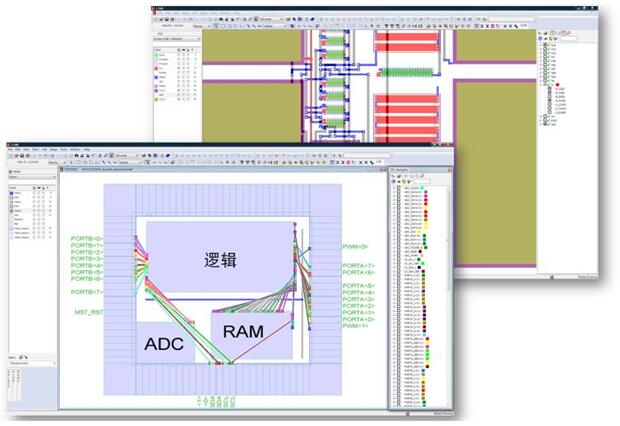This screenshot has width=620, height=426.
Task: Click the PWM<0> pin label
Action: (355, 246)
